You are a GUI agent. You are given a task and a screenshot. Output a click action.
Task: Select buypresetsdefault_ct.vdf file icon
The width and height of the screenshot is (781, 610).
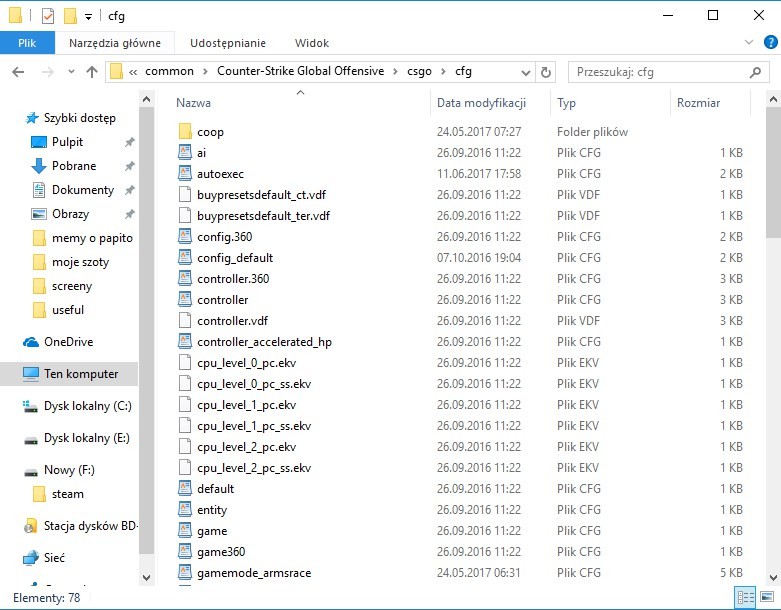(x=185, y=195)
